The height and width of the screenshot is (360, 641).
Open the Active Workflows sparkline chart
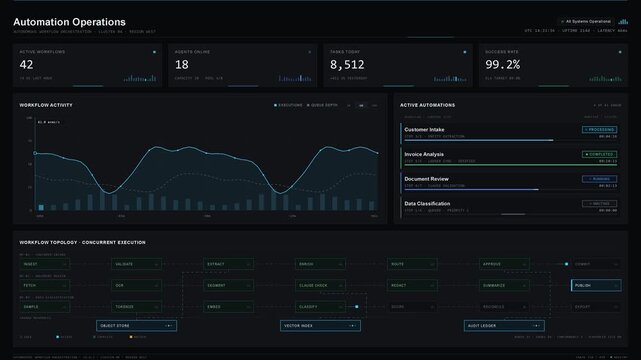click(x=140, y=78)
